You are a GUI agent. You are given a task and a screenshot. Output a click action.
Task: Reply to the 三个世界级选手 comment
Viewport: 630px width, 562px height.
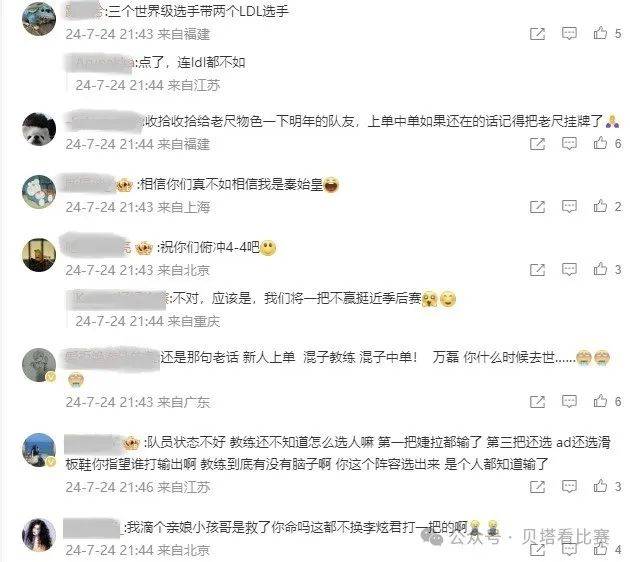(569, 34)
